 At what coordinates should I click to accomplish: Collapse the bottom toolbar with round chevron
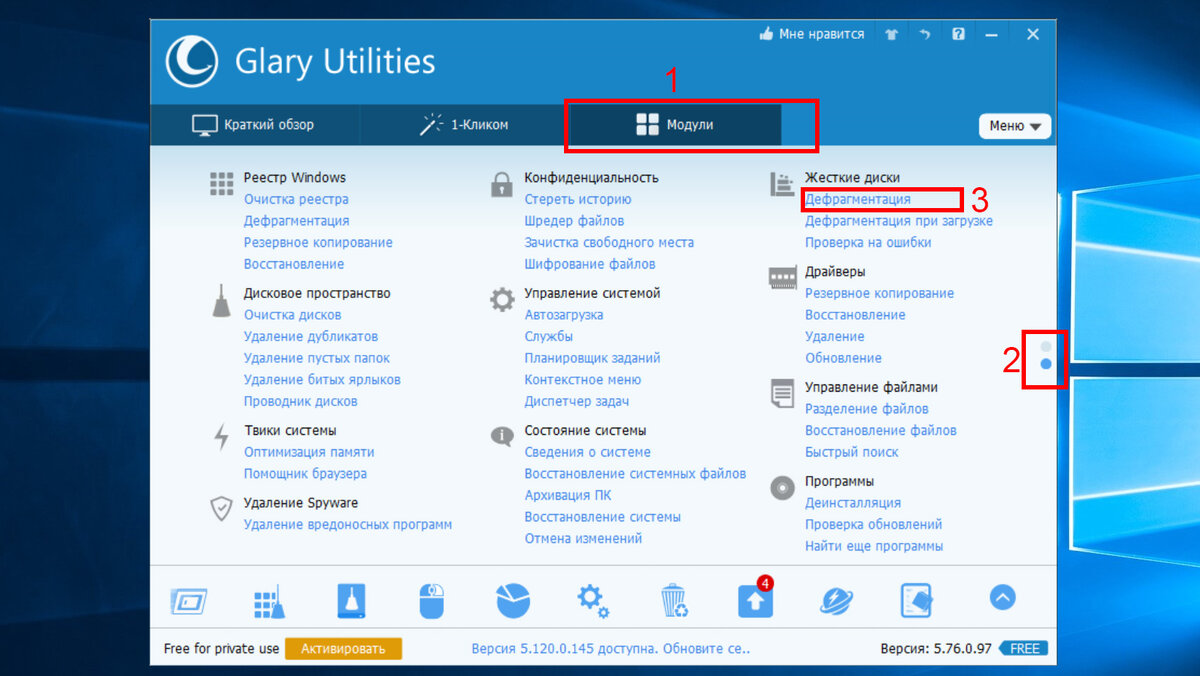tap(1003, 597)
